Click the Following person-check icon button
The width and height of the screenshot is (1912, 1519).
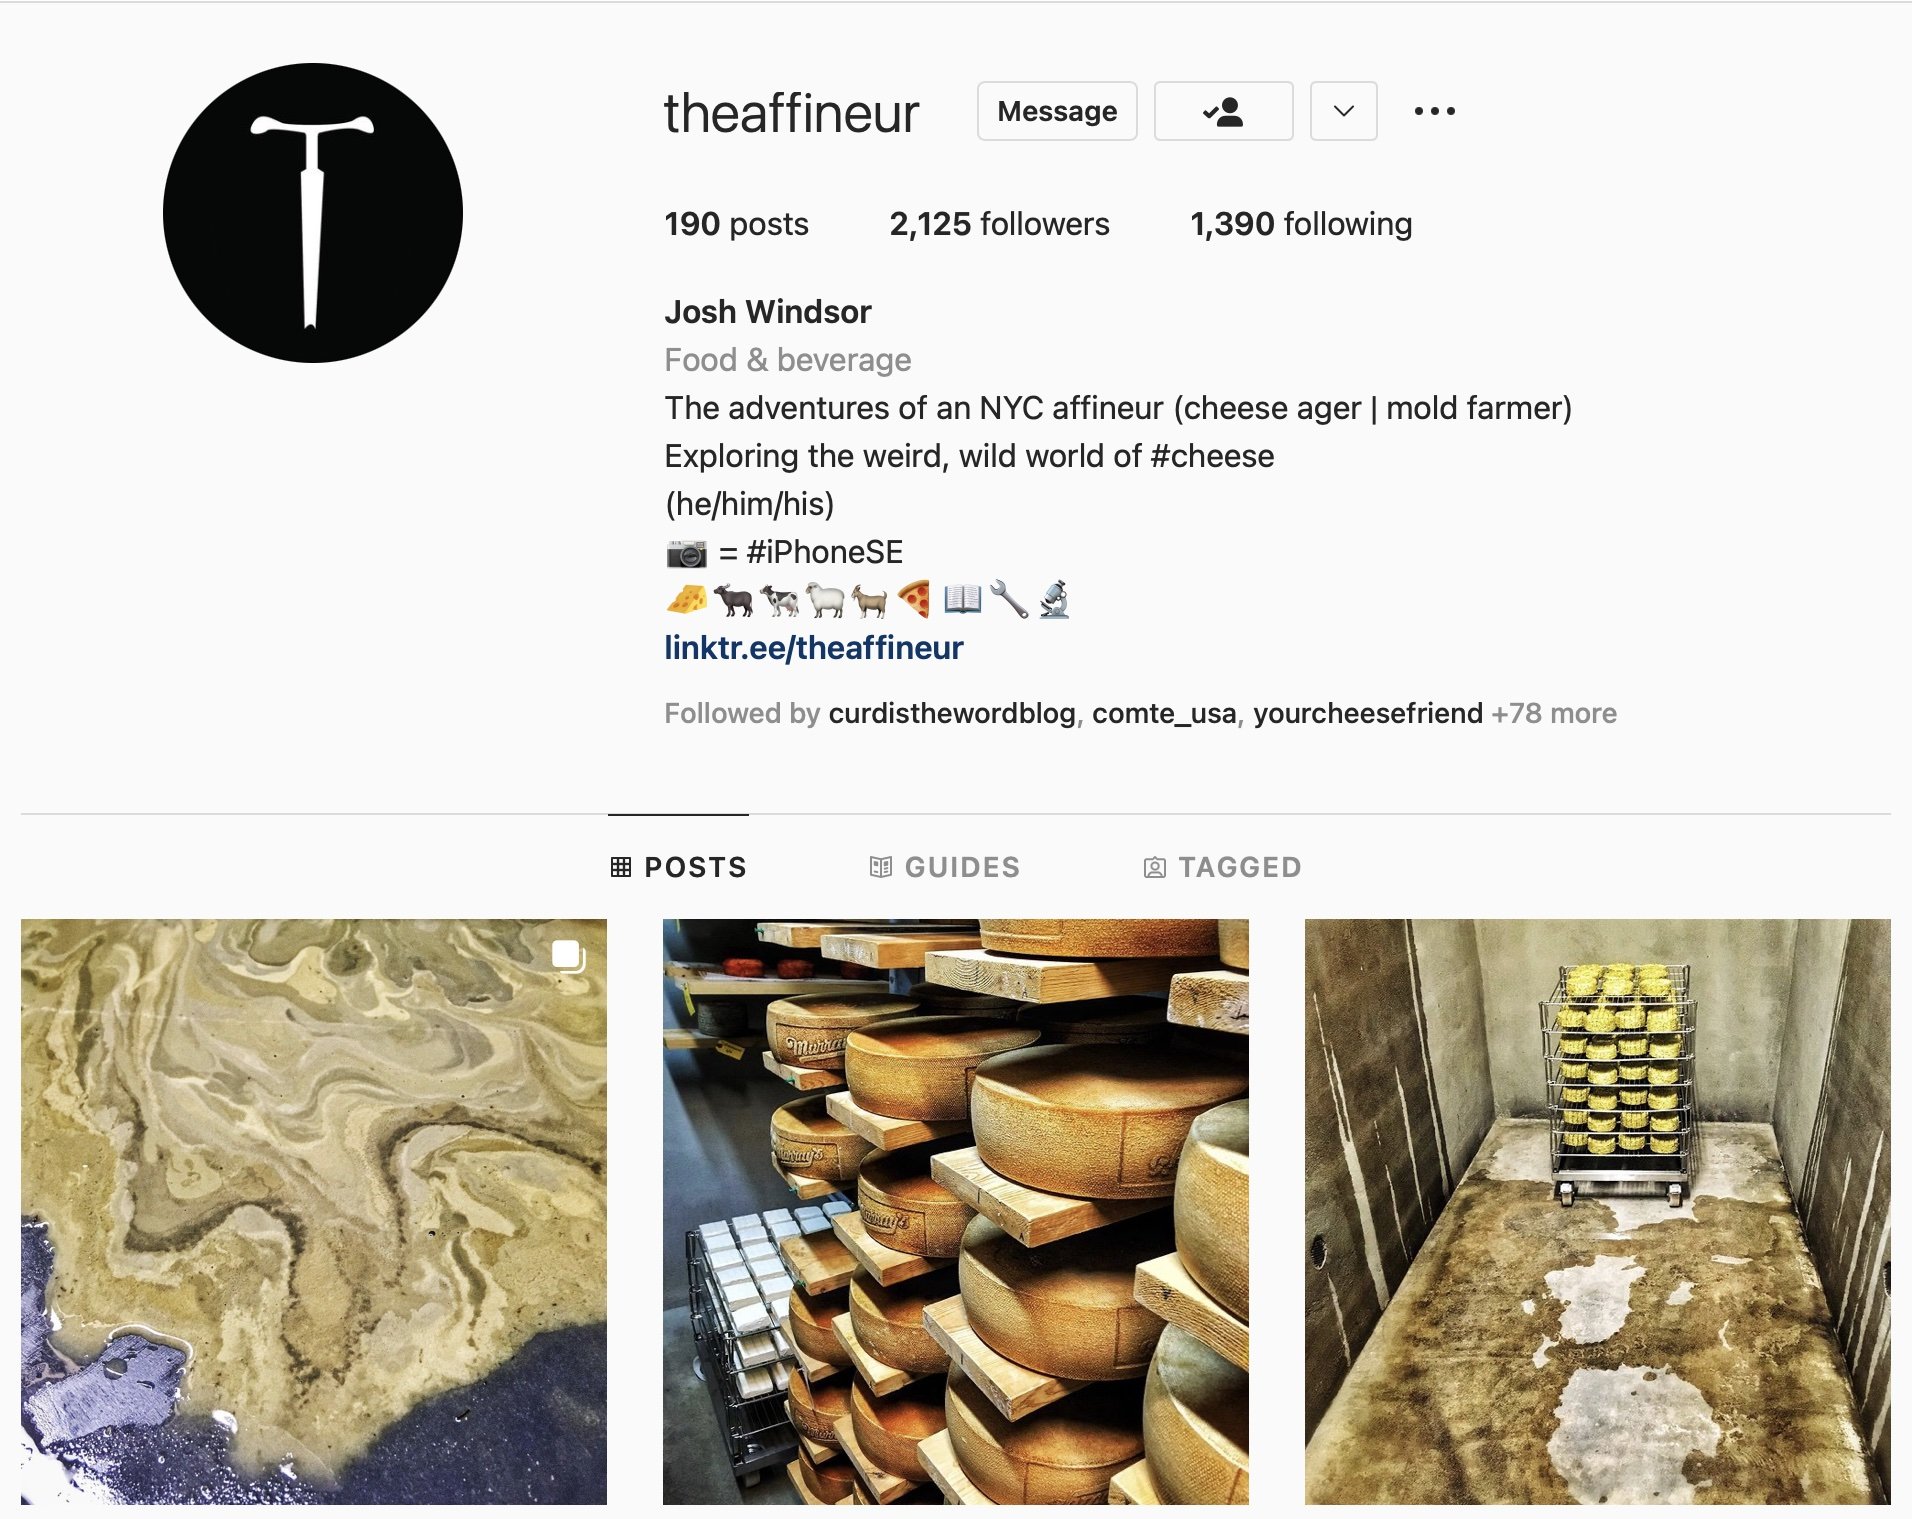click(x=1223, y=111)
